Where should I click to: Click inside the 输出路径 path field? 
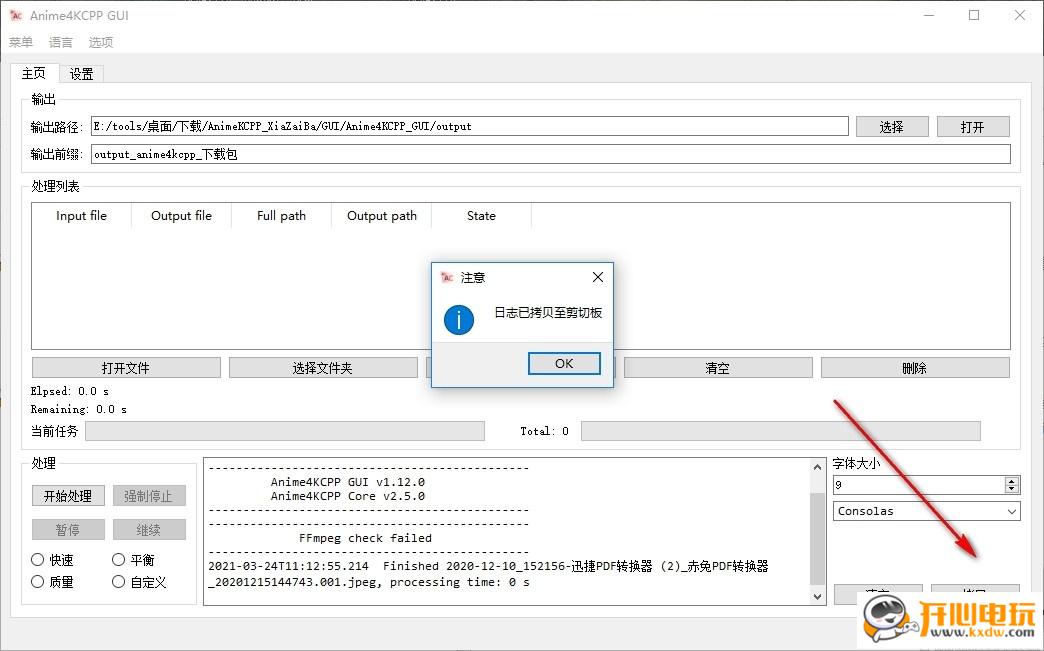[x=469, y=126]
